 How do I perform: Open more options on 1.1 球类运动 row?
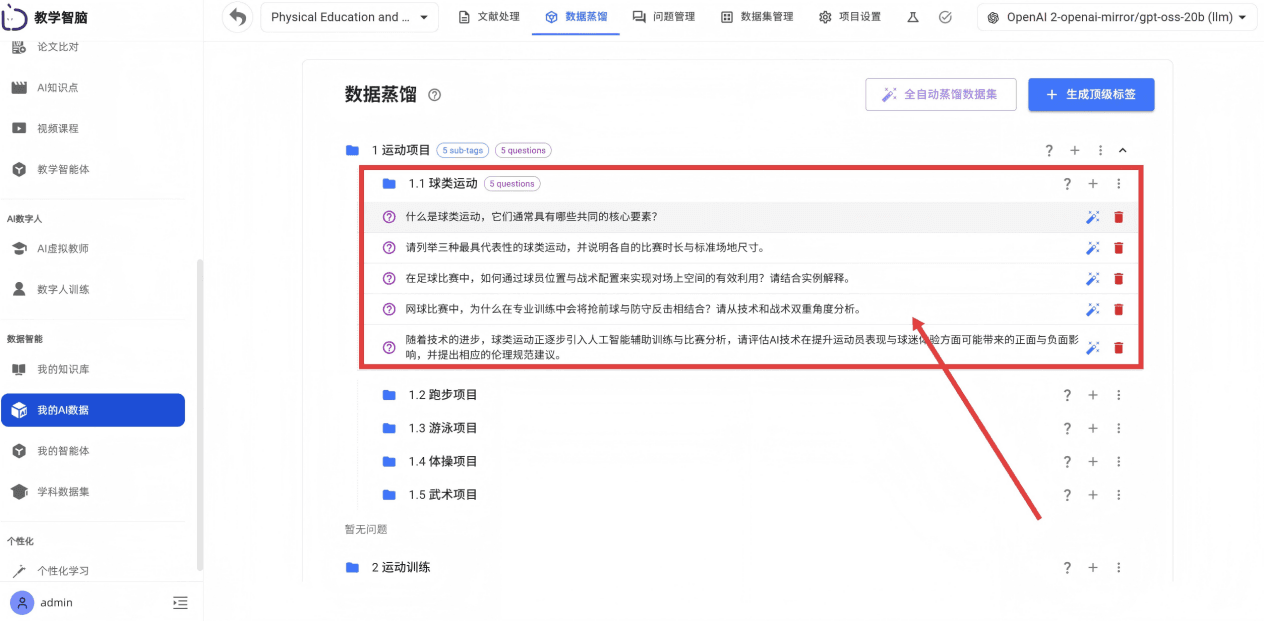tap(1119, 184)
